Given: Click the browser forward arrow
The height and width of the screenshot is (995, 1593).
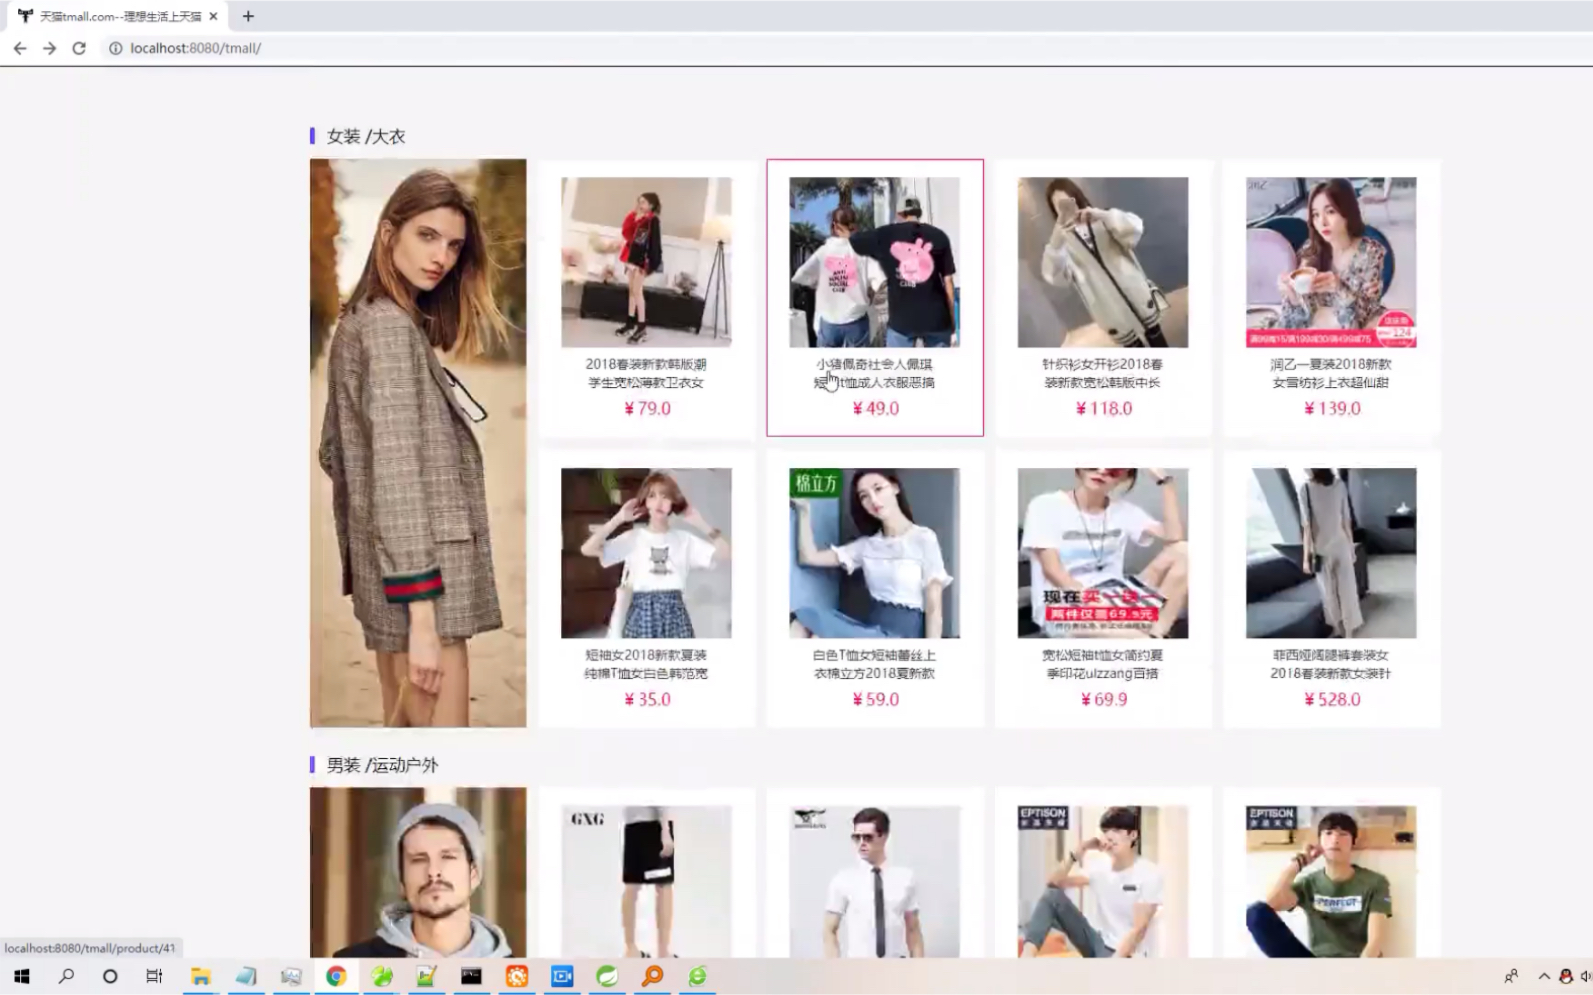Looking at the screenshot, I should pos(49,48).
